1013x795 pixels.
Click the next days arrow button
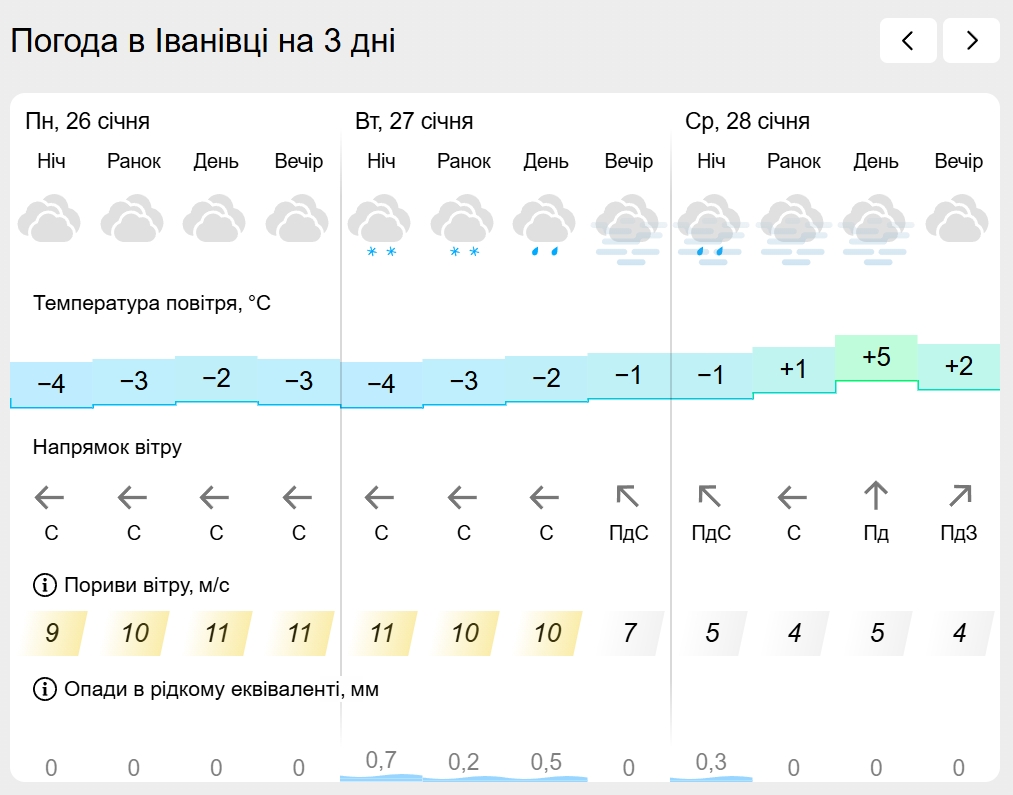coord(971,41)
